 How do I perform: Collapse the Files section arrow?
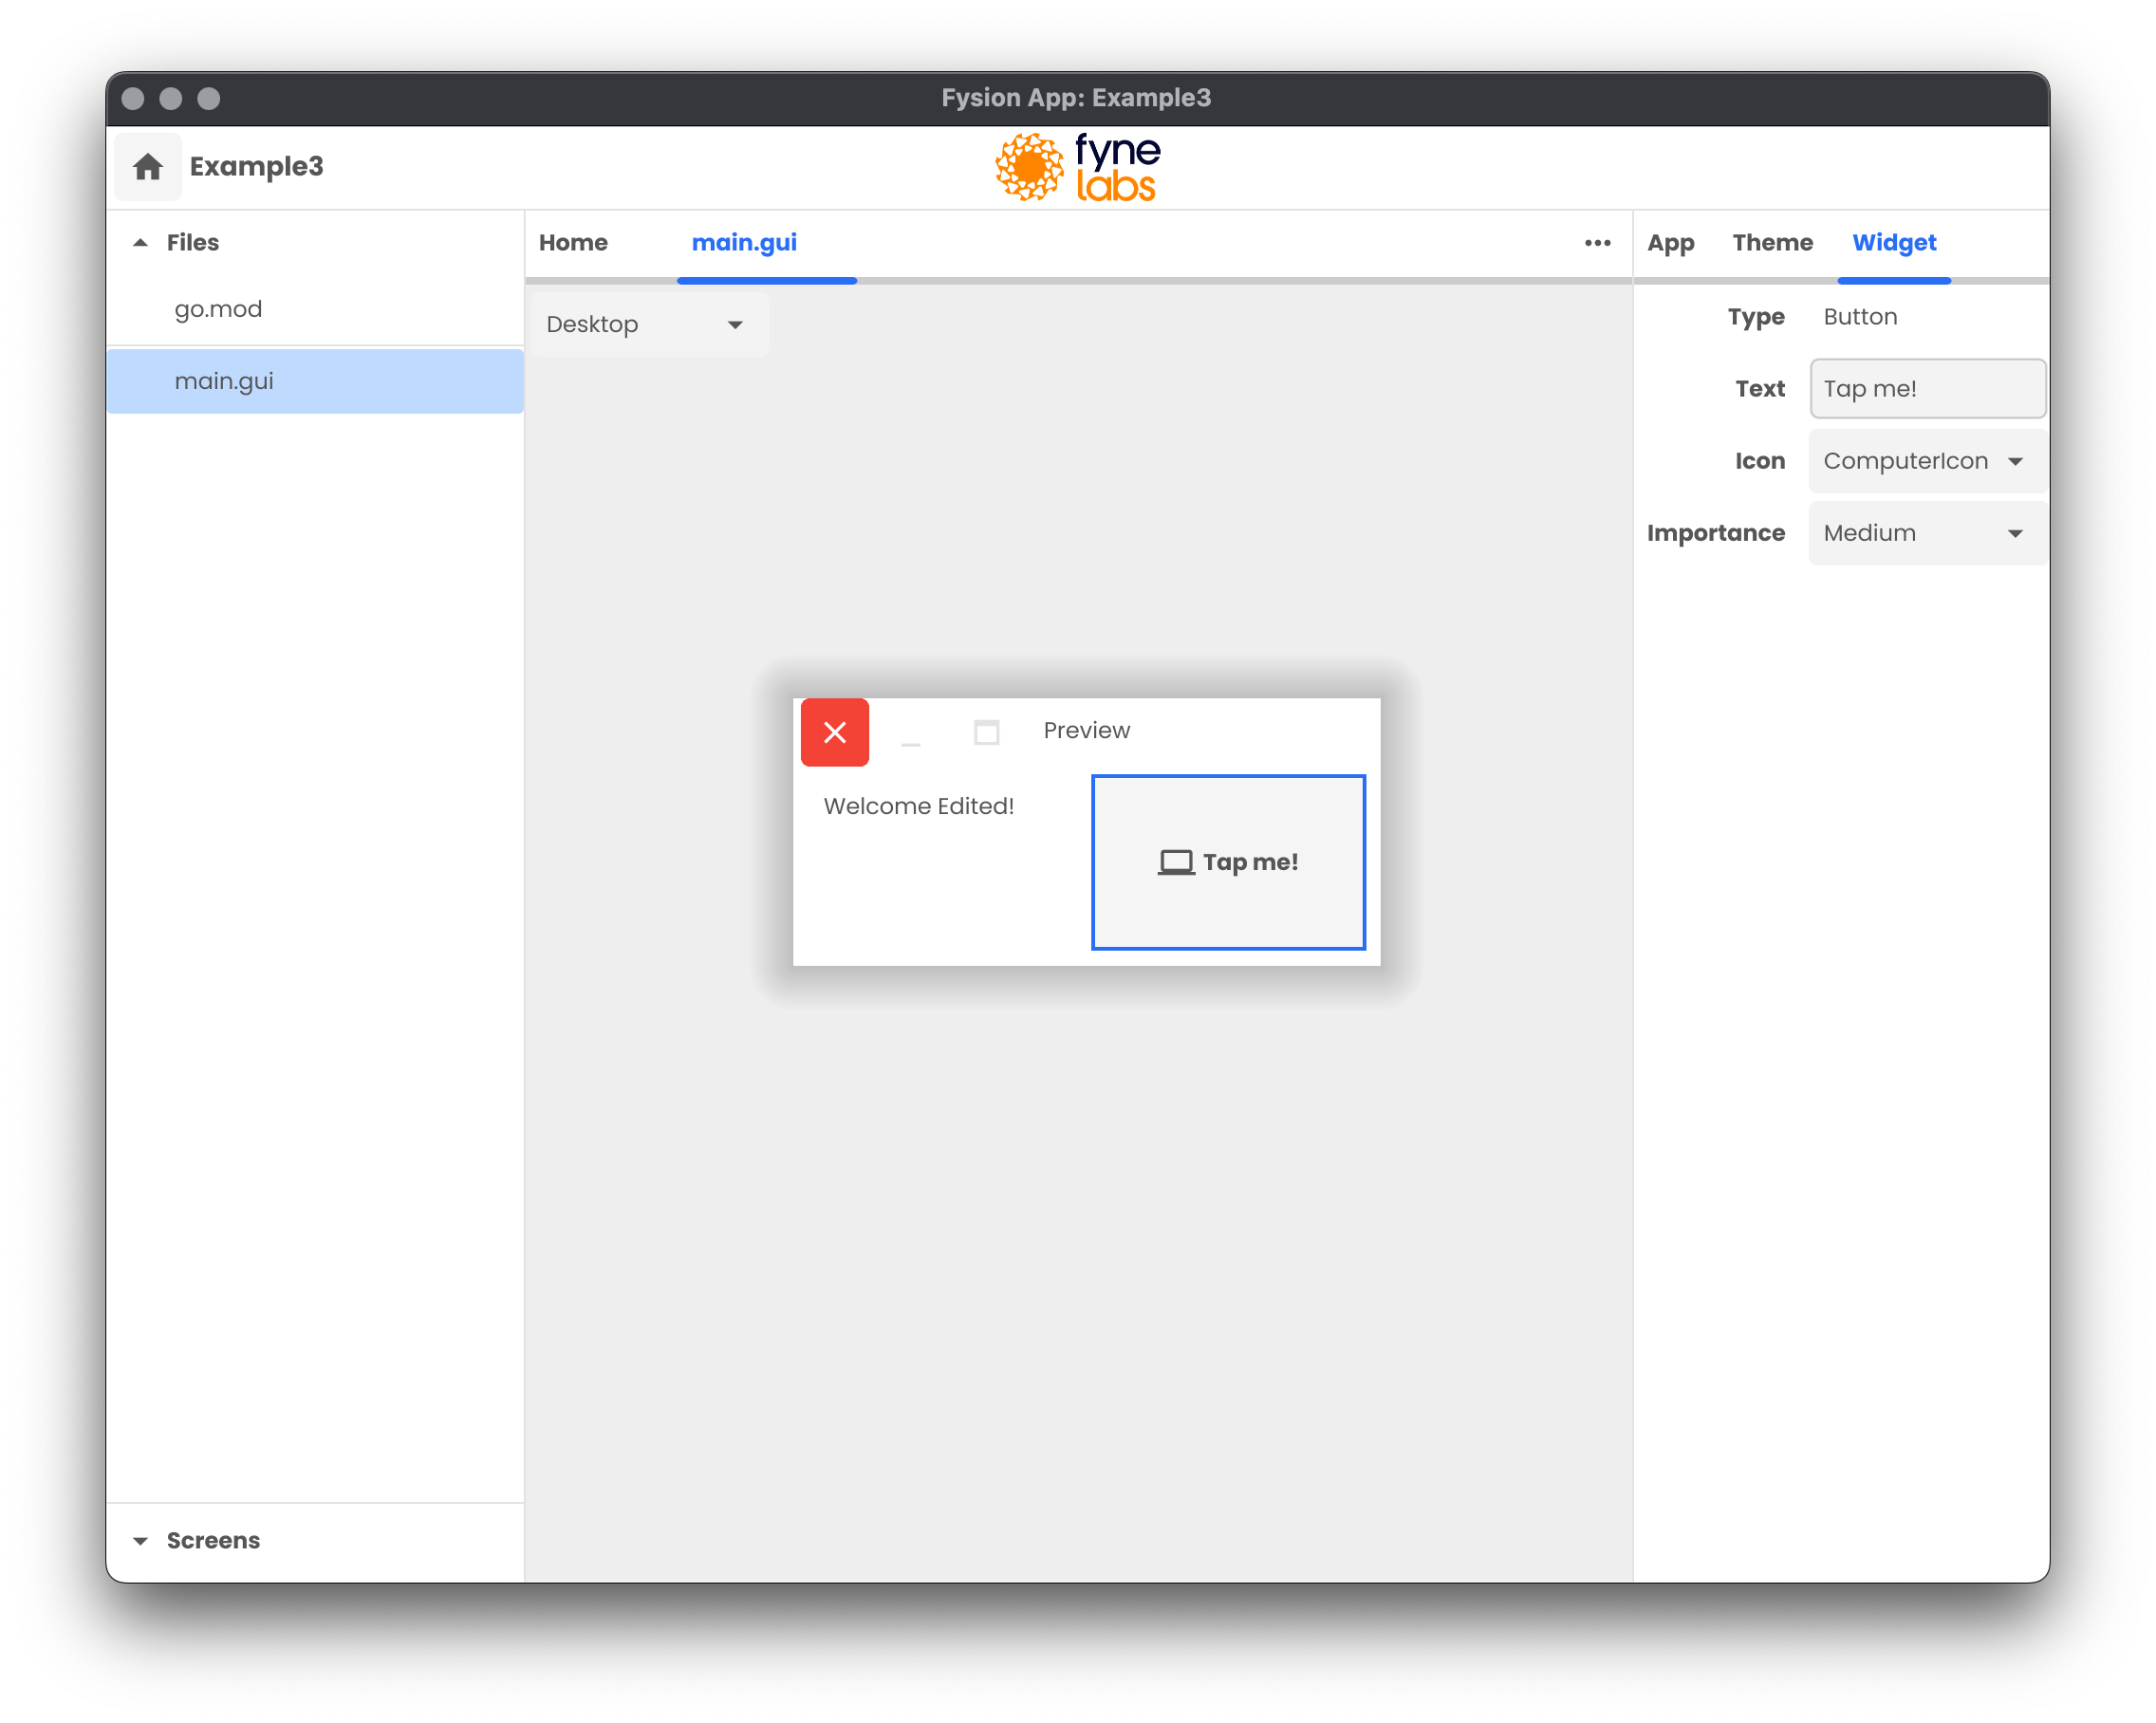(141, 243)
